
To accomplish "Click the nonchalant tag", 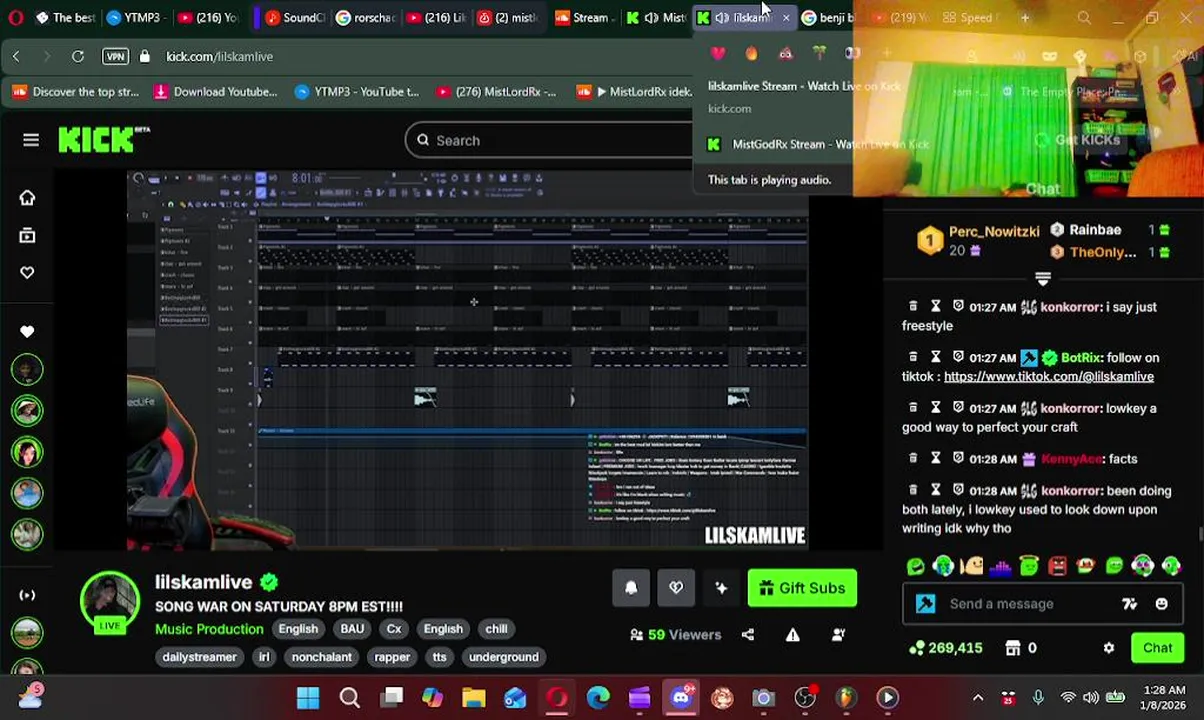I will pyautogui.click(x=321, y=657).
